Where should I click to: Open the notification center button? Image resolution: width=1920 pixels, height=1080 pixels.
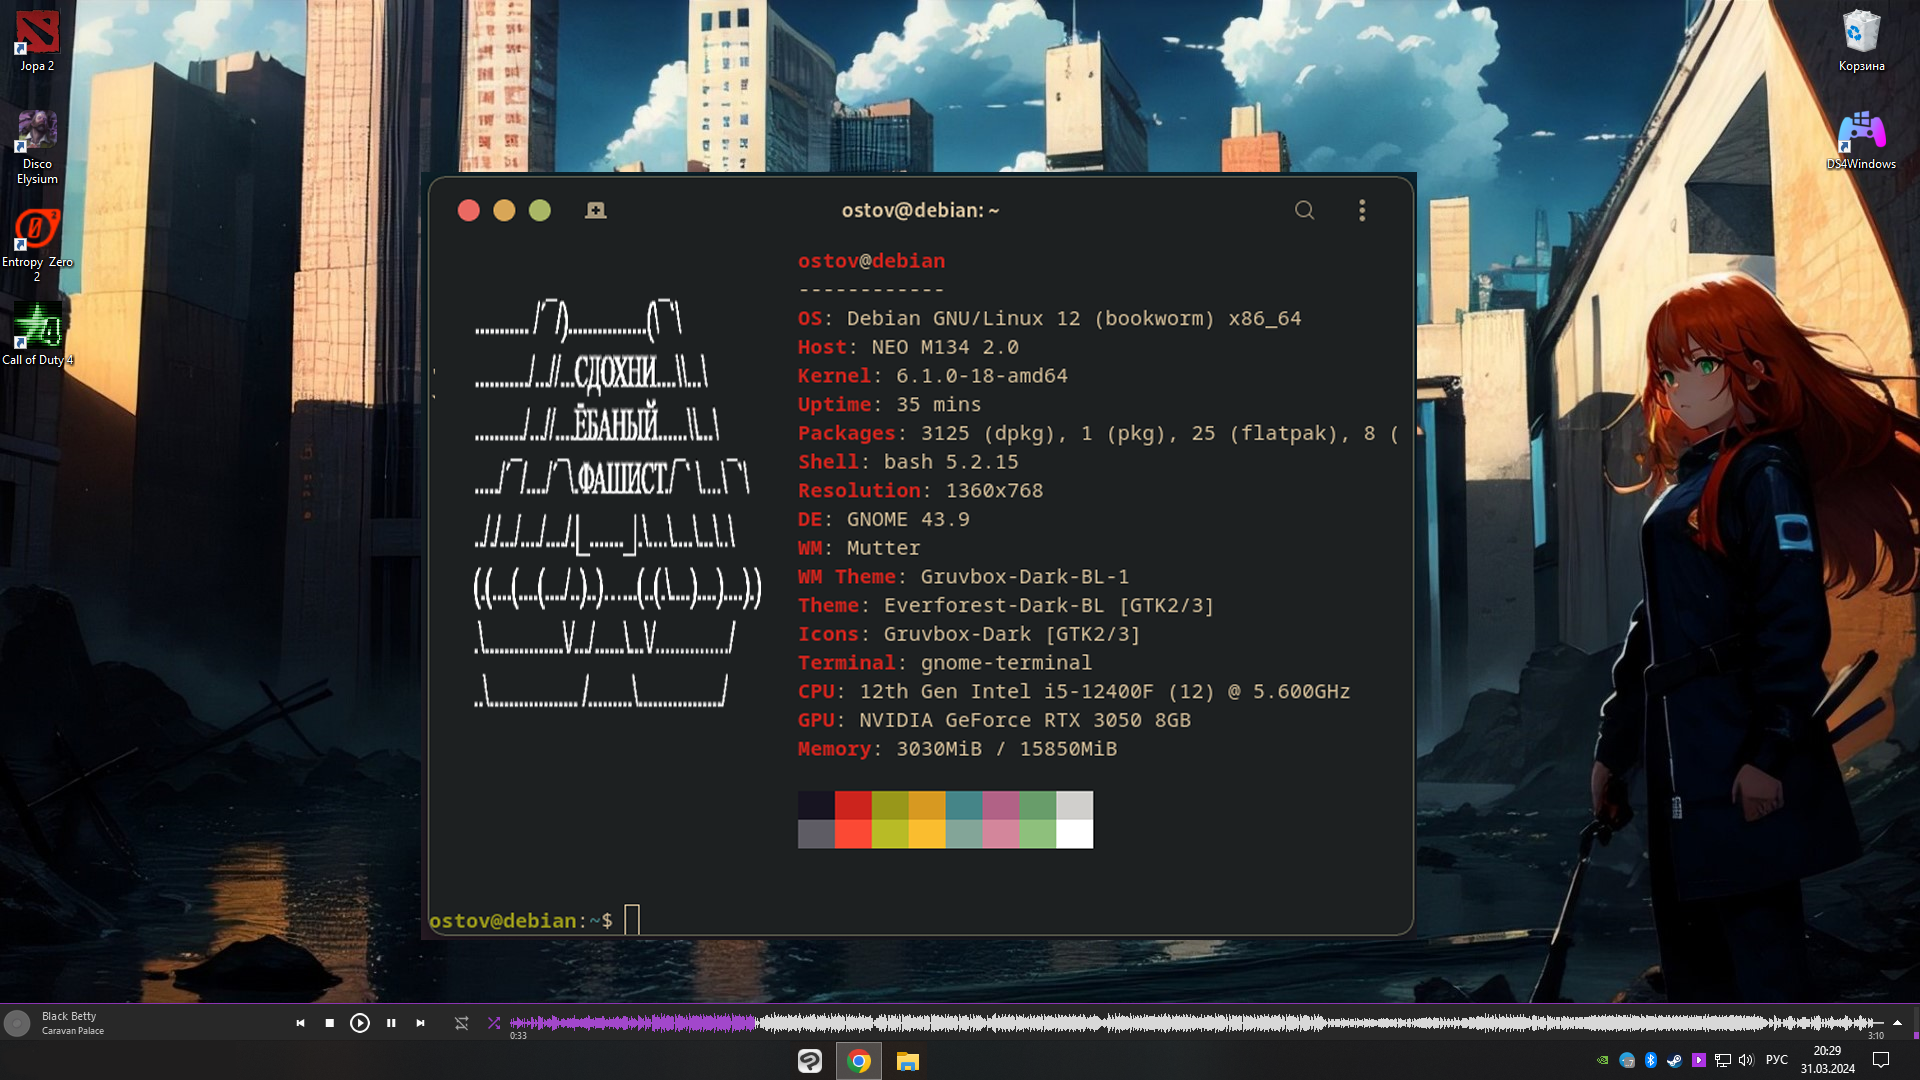click(x=1881, y=1060)
